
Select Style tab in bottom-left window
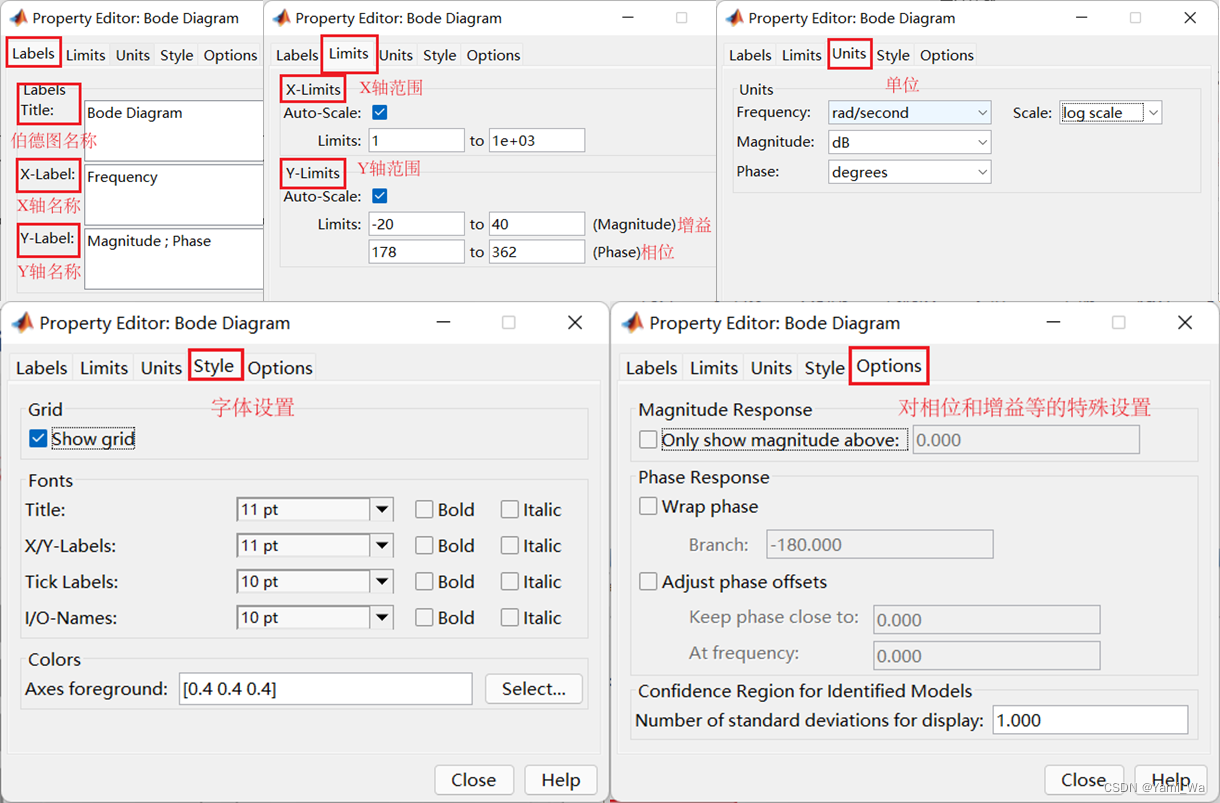[x=214, y=366]
